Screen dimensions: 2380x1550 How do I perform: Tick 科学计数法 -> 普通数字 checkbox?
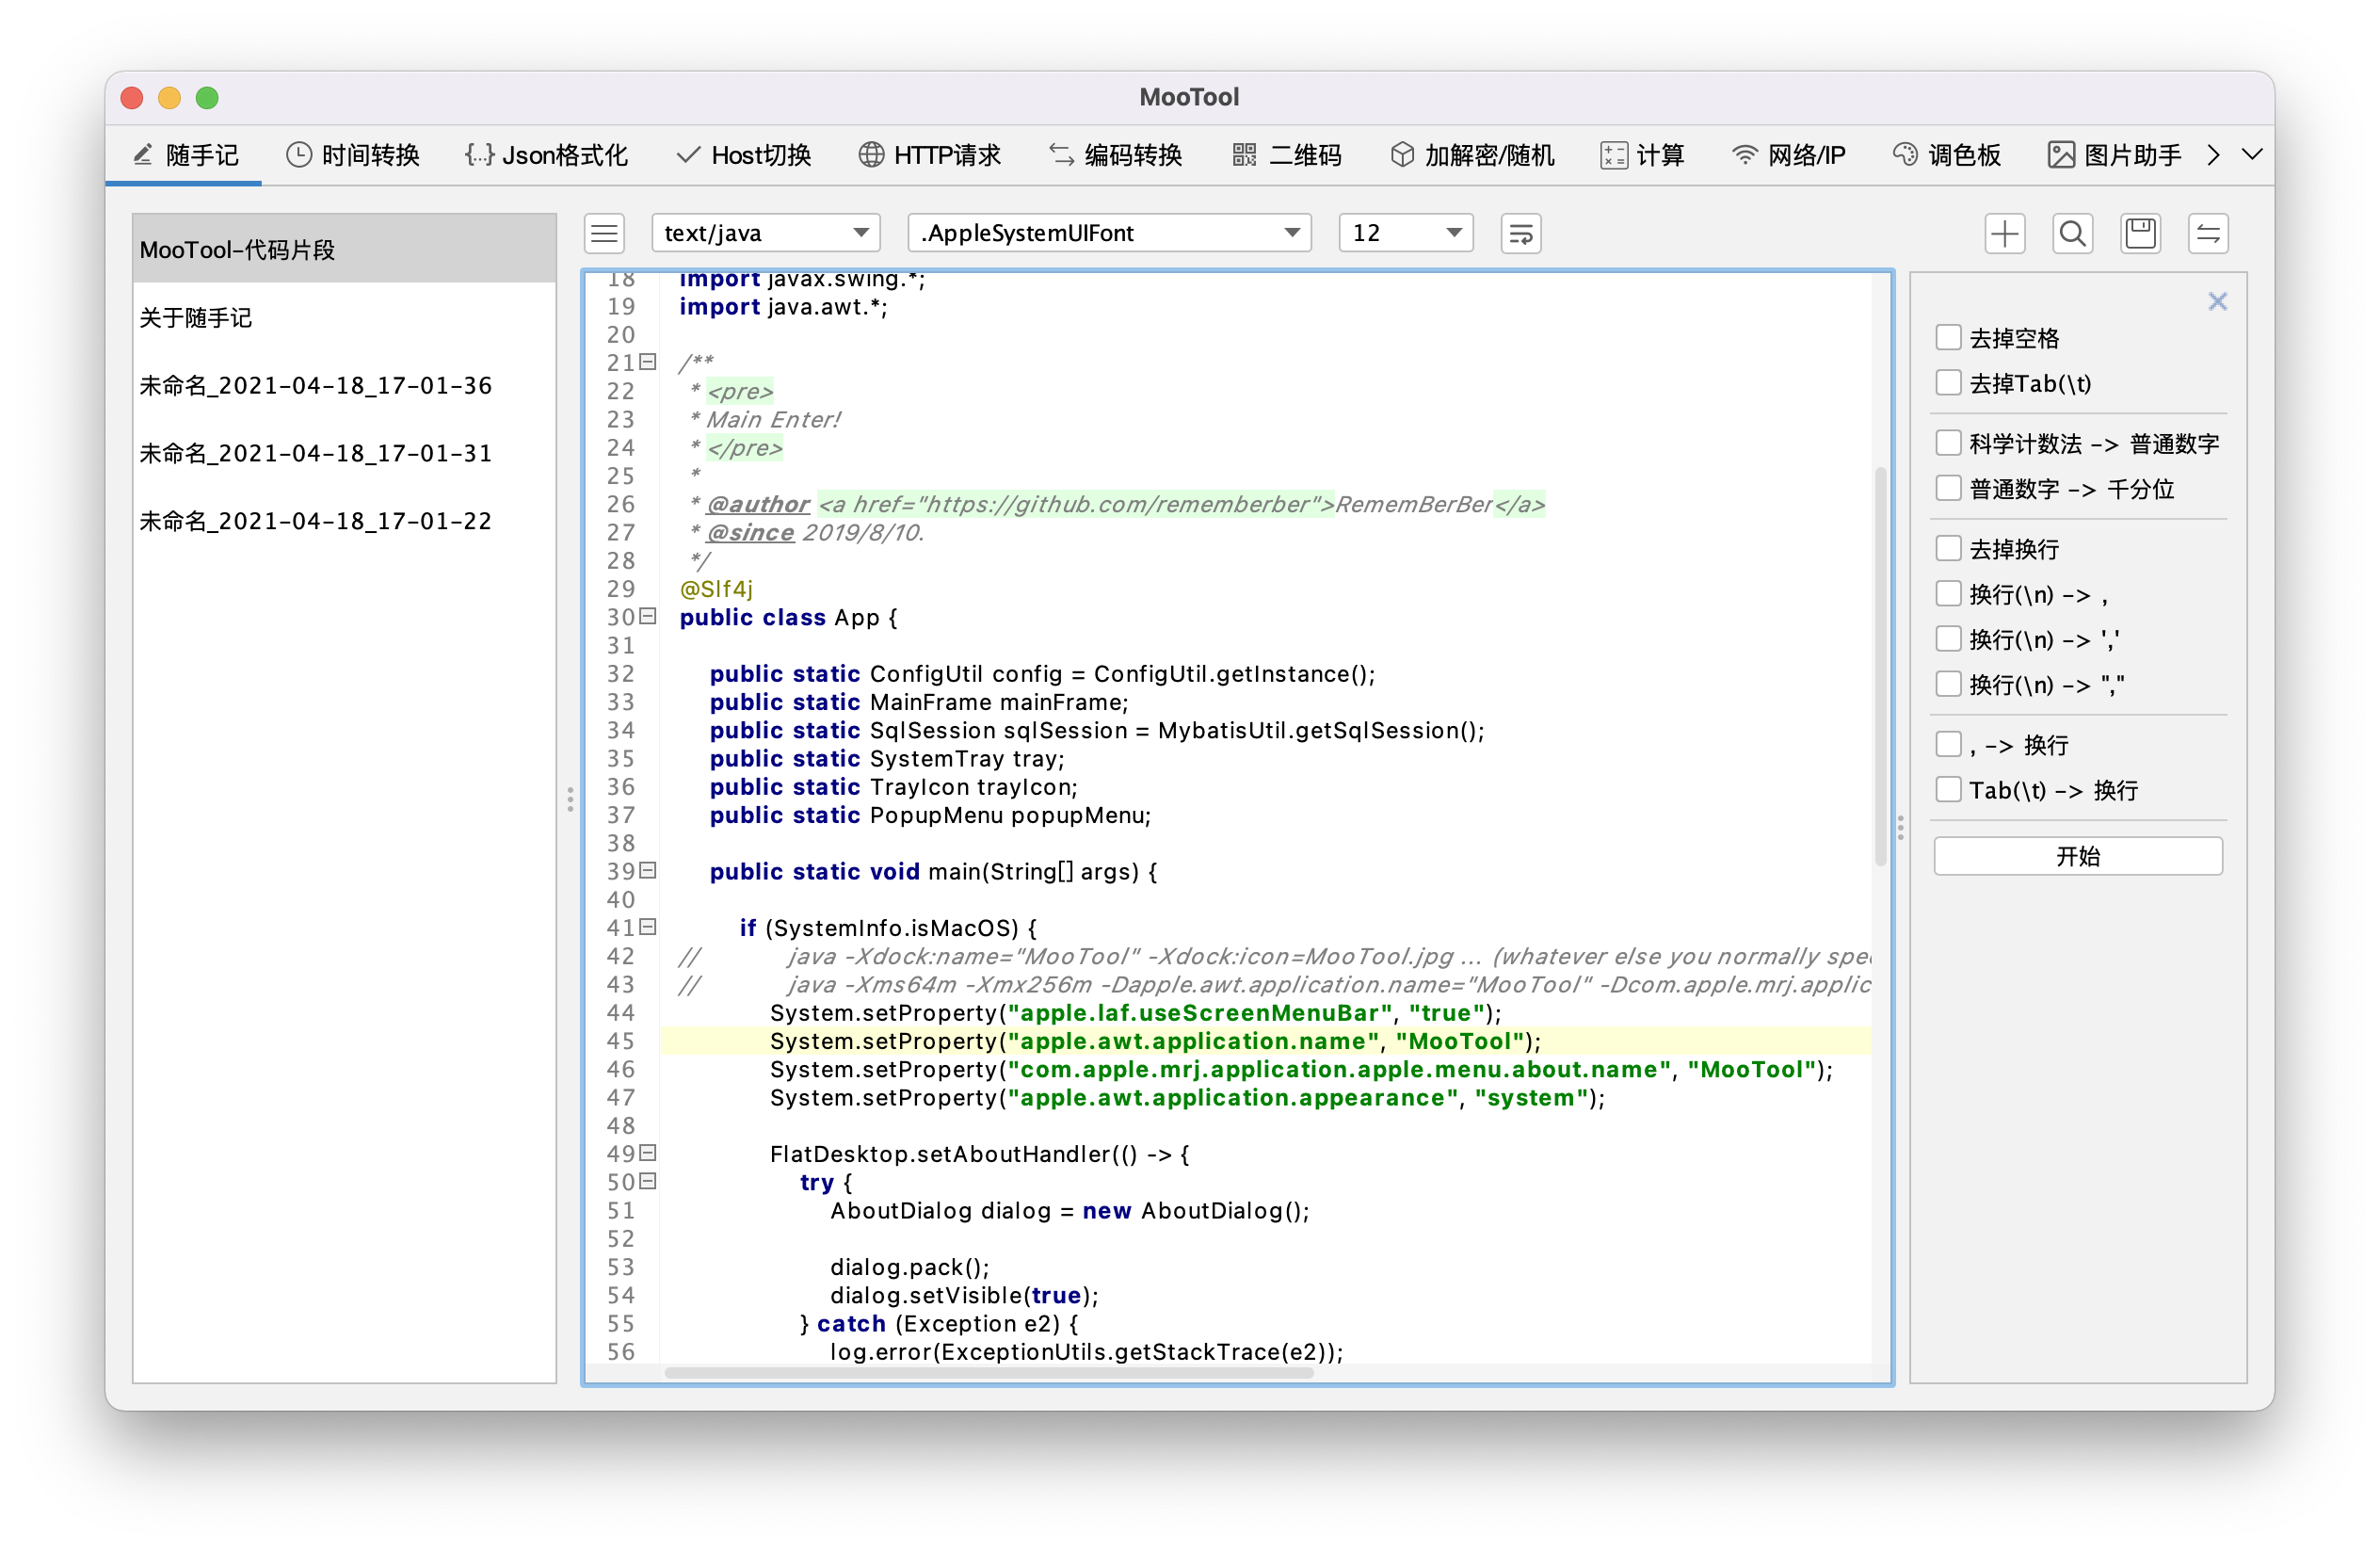[1948, 443]
